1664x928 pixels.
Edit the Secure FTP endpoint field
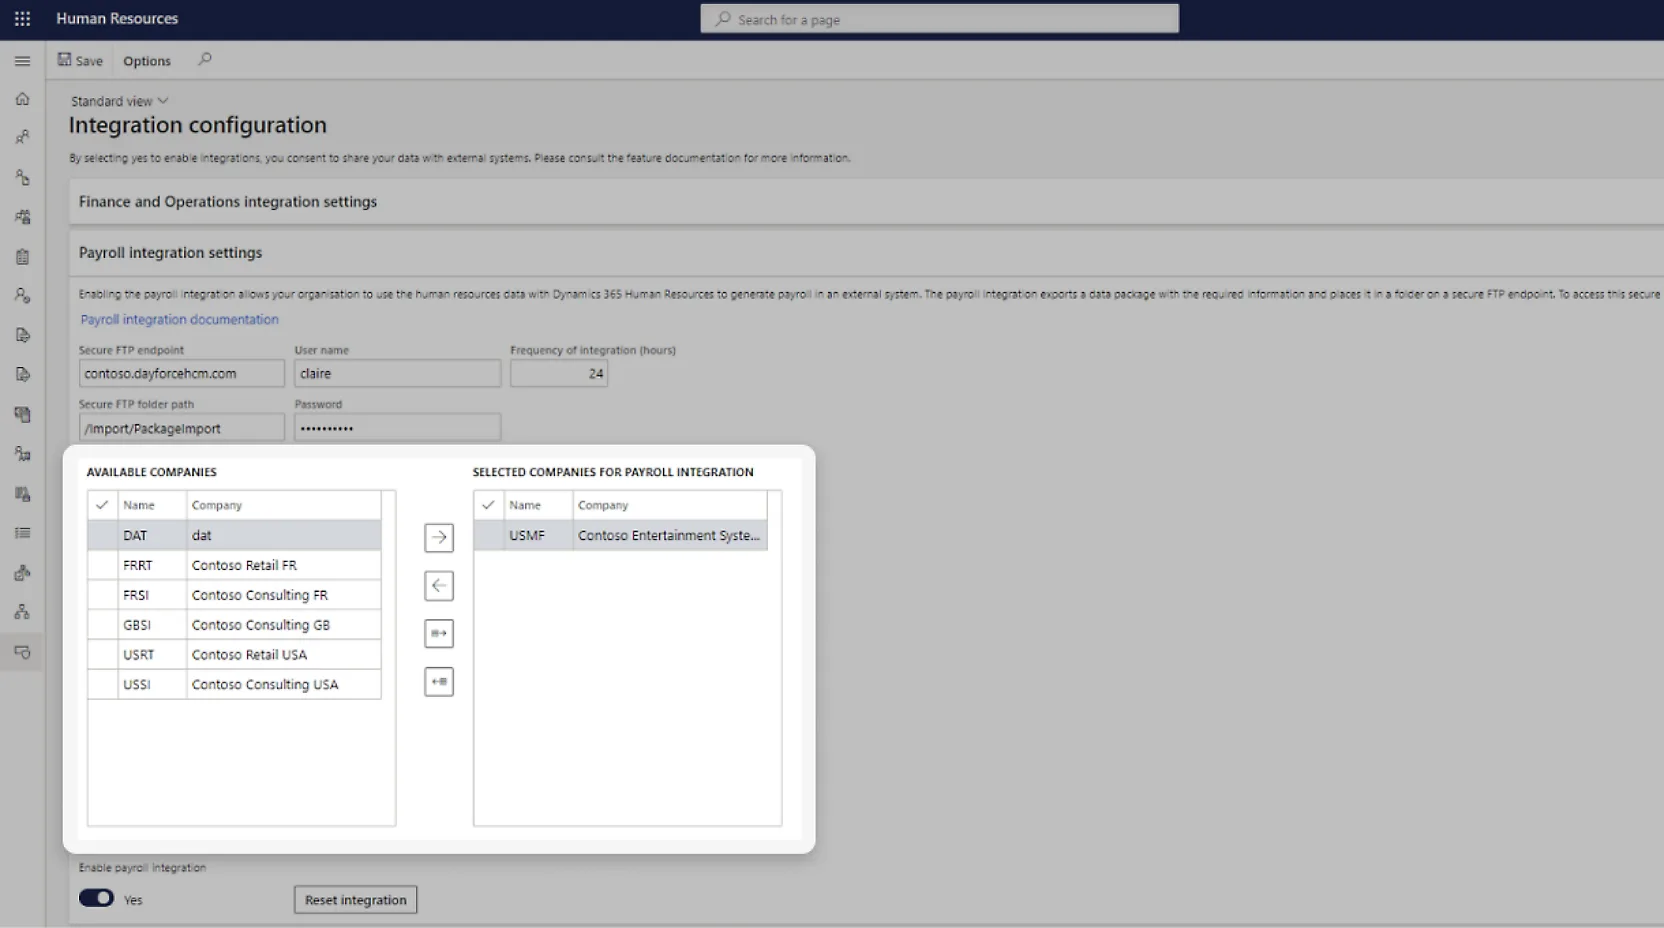182,374
